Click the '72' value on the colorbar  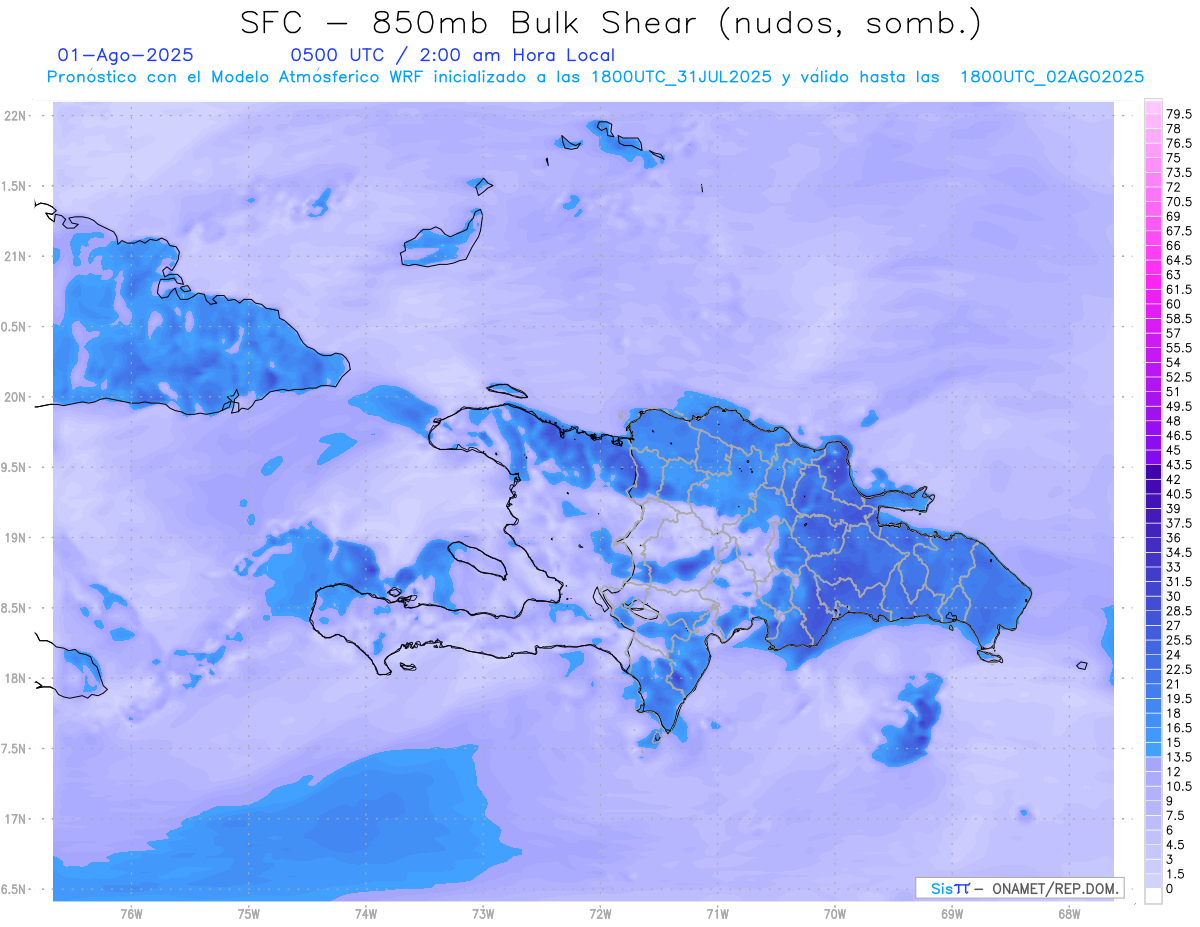(x=1174, y=188)
